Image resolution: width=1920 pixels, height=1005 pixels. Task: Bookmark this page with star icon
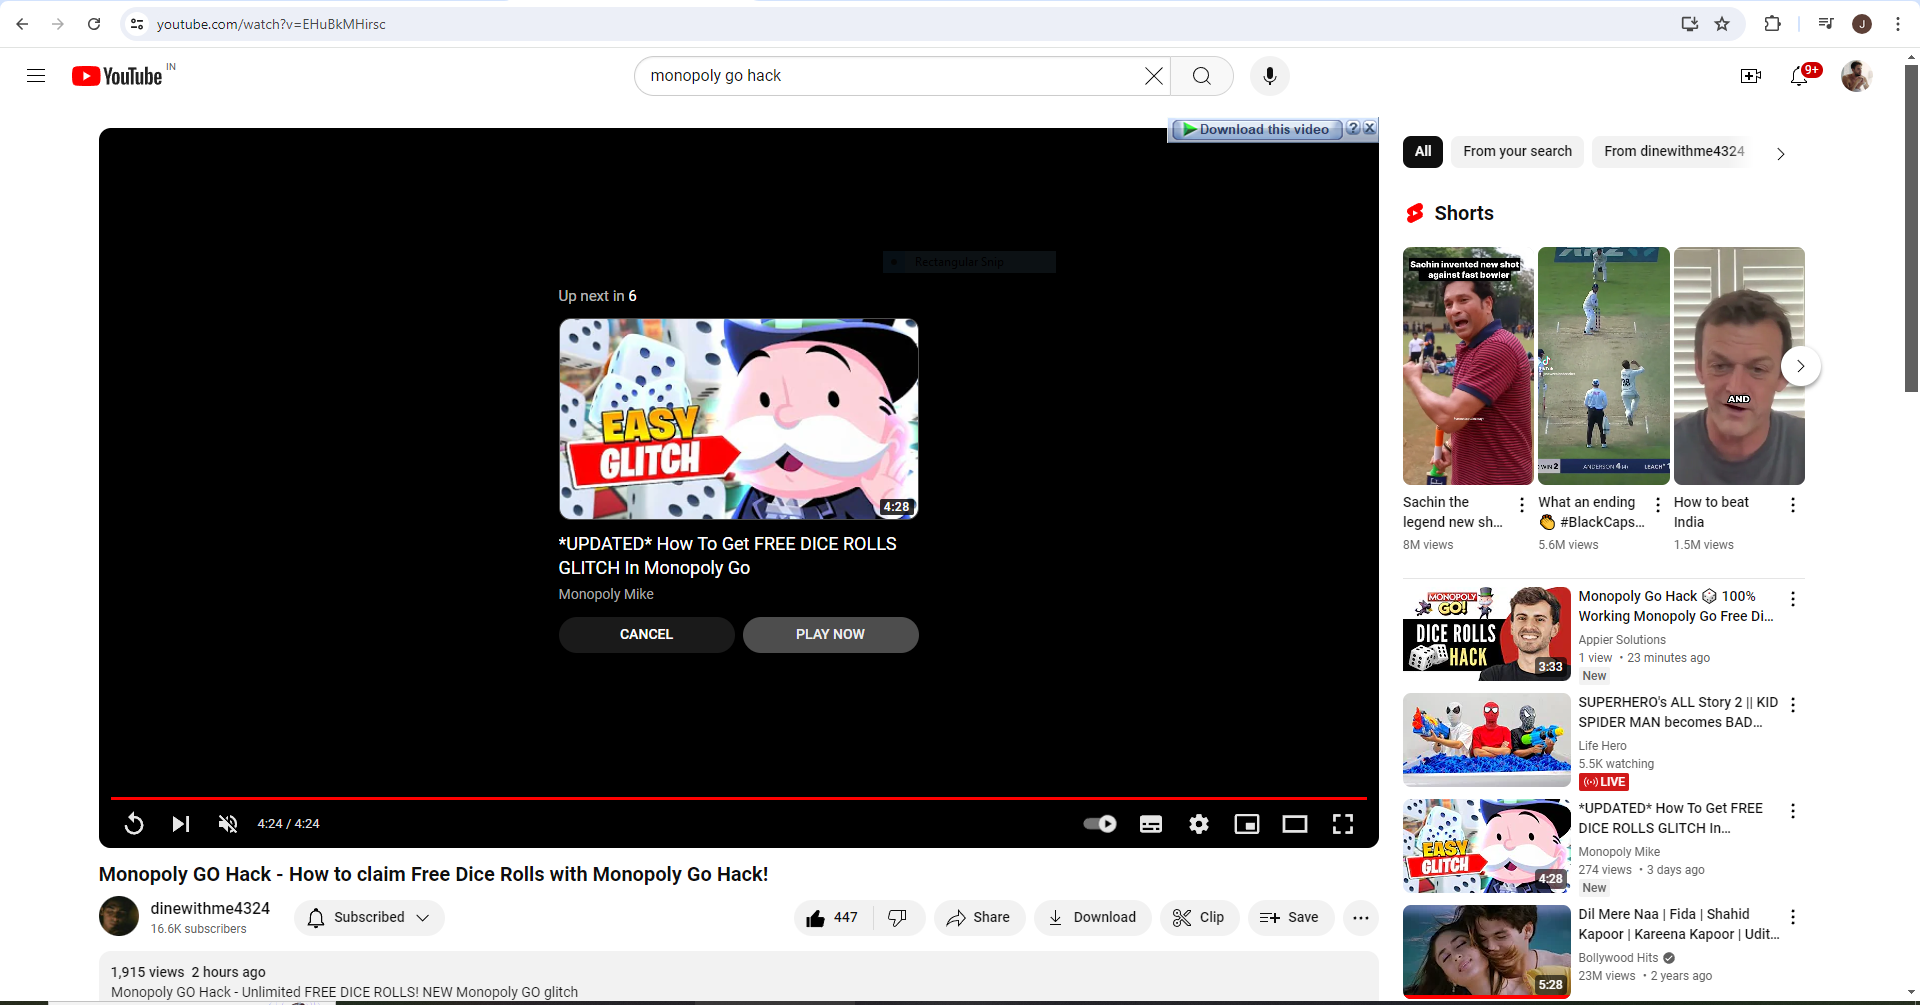(x=1722, y=24)
